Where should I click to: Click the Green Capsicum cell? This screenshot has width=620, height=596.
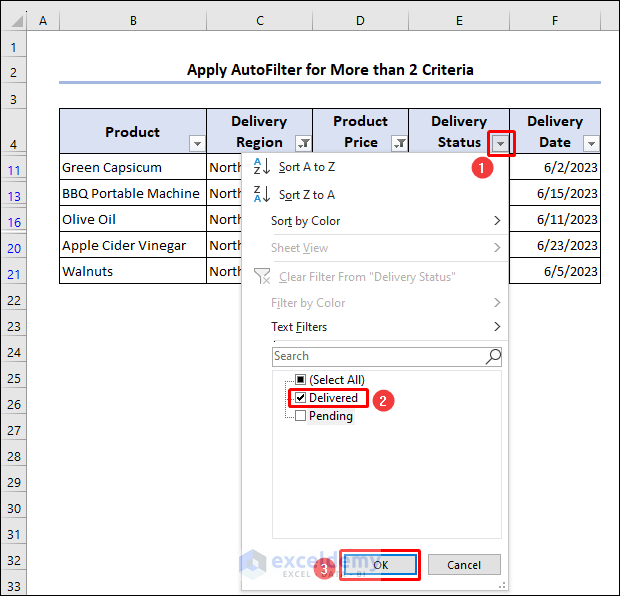point(133,167)
